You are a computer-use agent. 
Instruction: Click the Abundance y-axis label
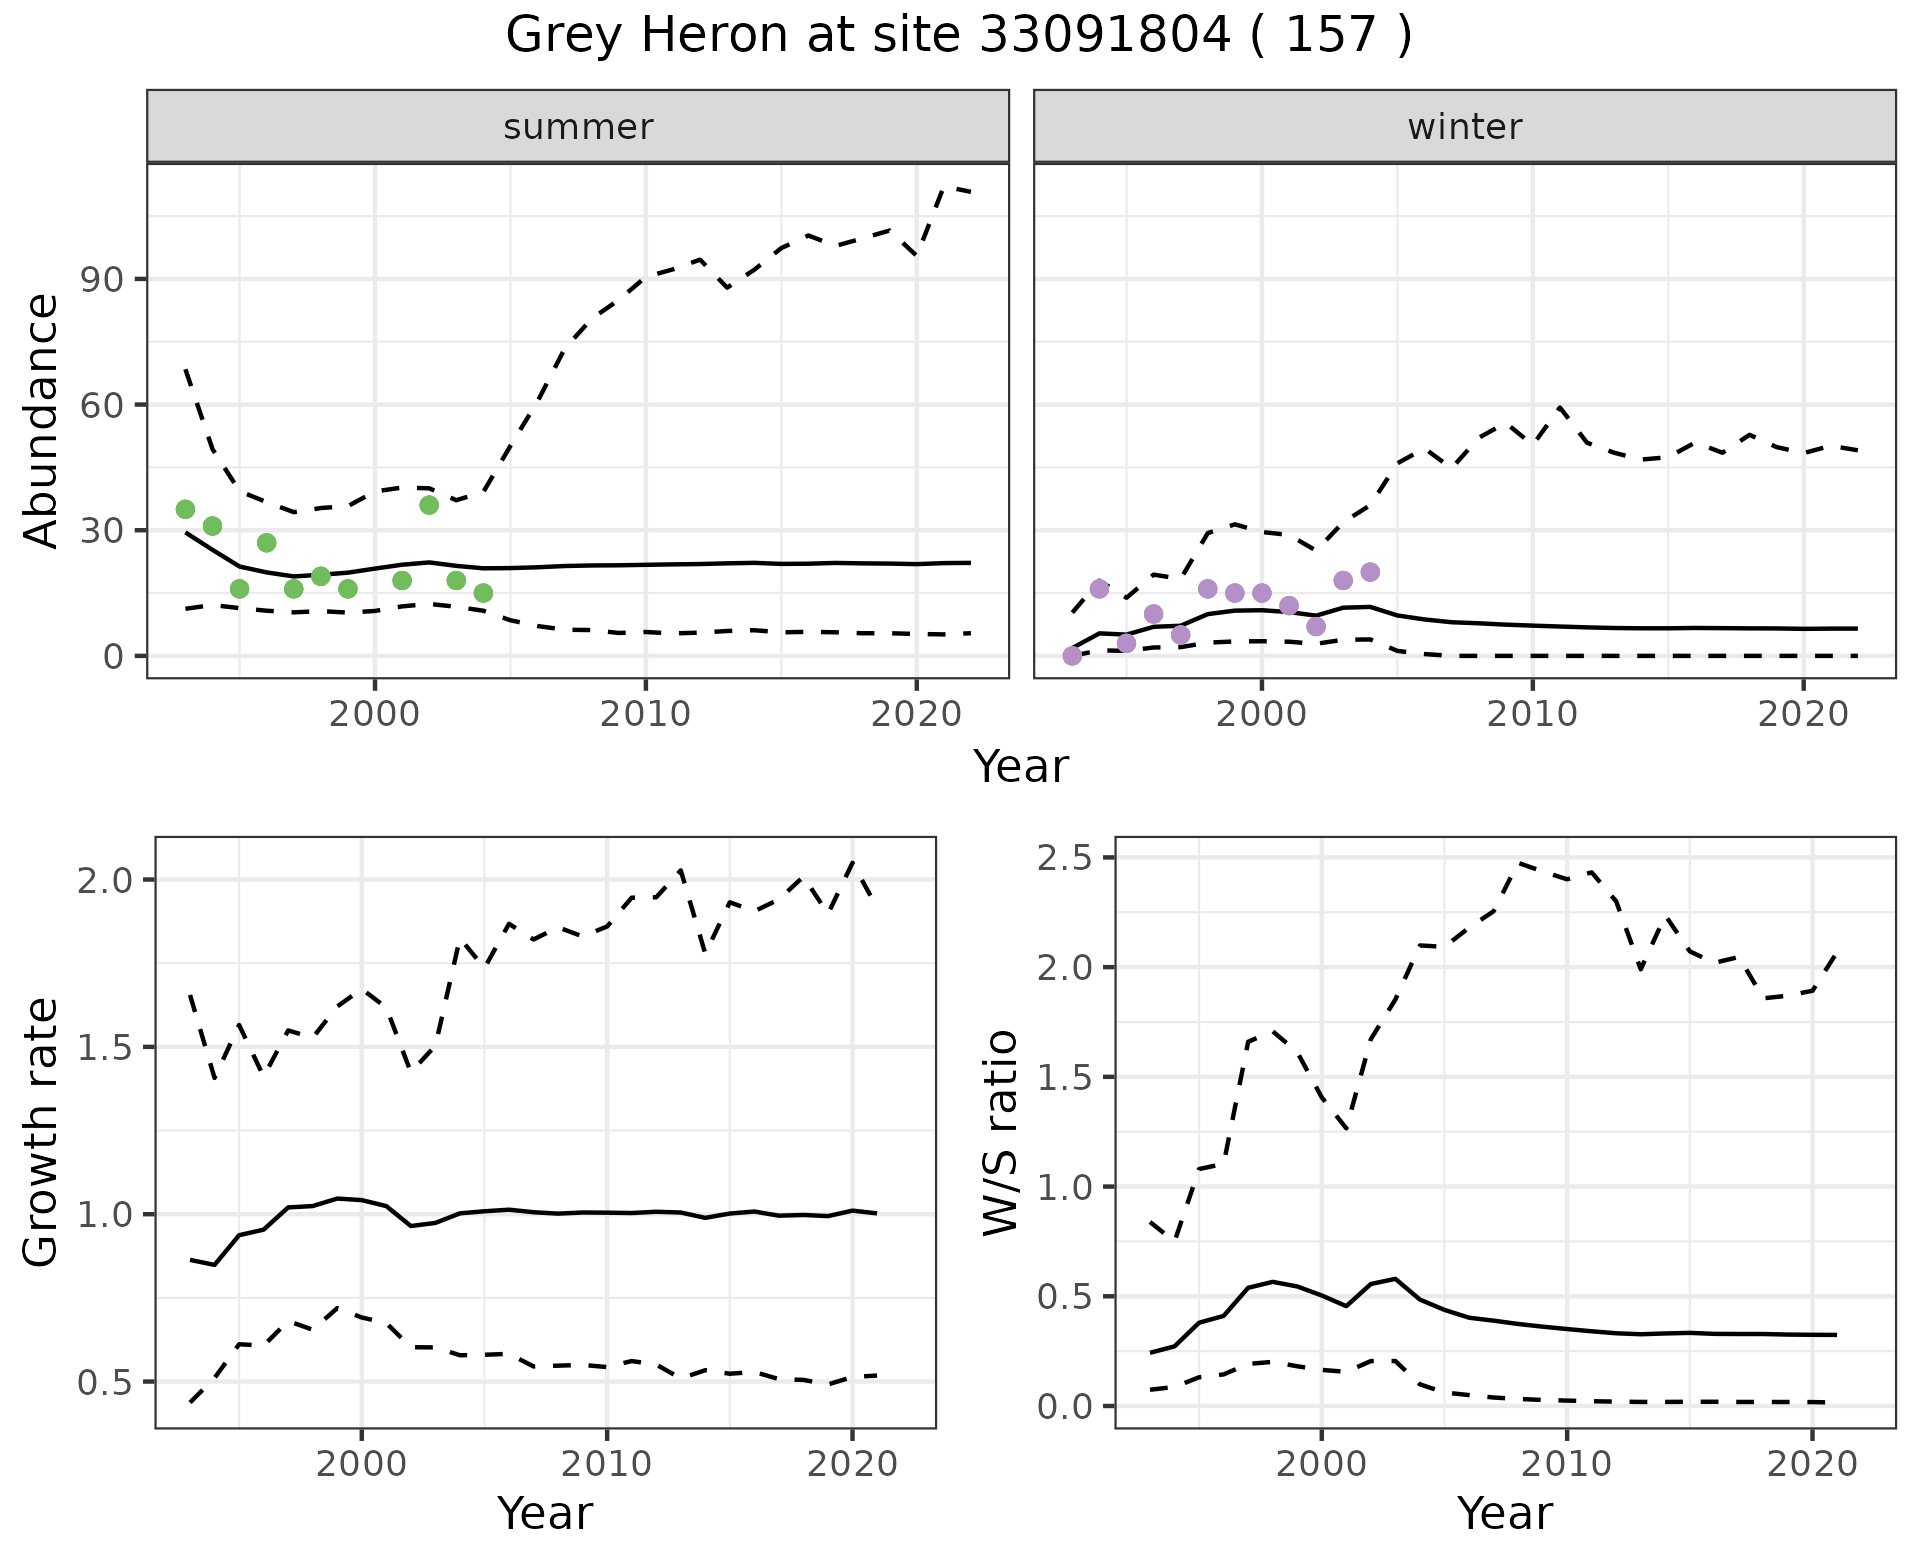pos(42,420)
